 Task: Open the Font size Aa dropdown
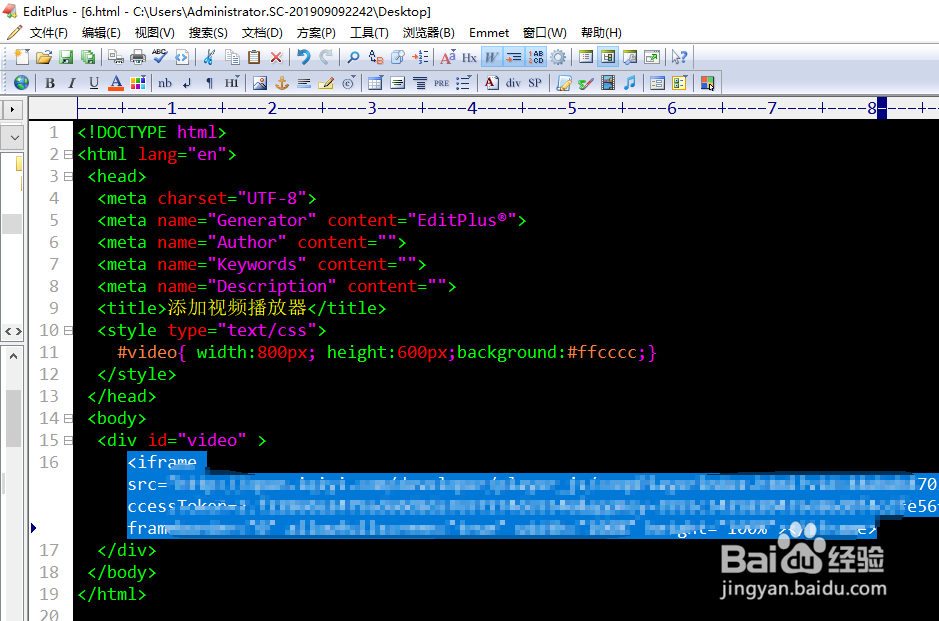coord(447,57)
